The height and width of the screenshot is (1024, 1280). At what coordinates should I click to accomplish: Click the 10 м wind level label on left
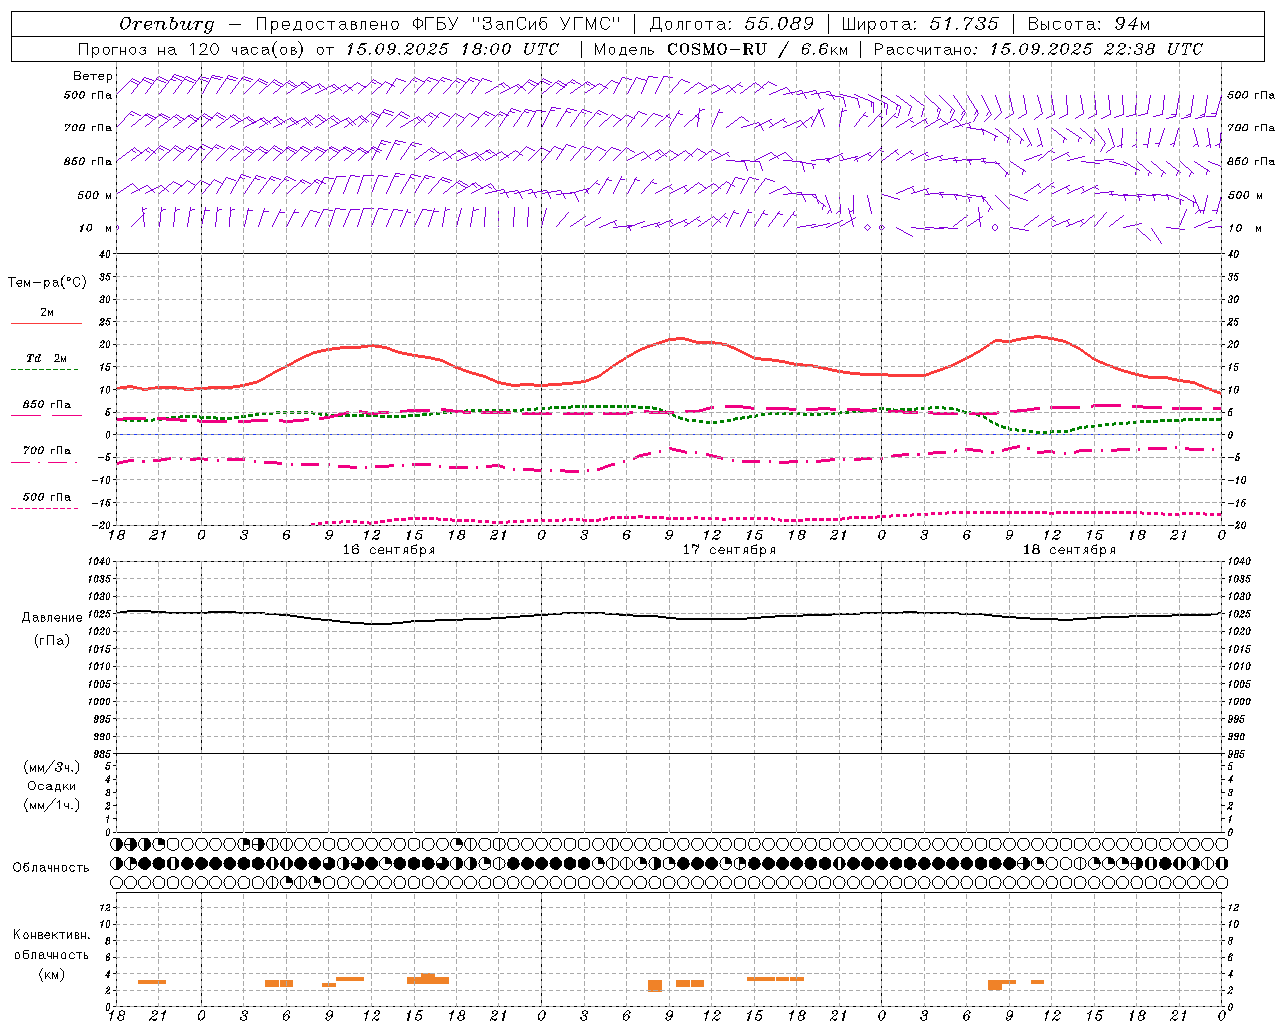(x=96, y=228)
